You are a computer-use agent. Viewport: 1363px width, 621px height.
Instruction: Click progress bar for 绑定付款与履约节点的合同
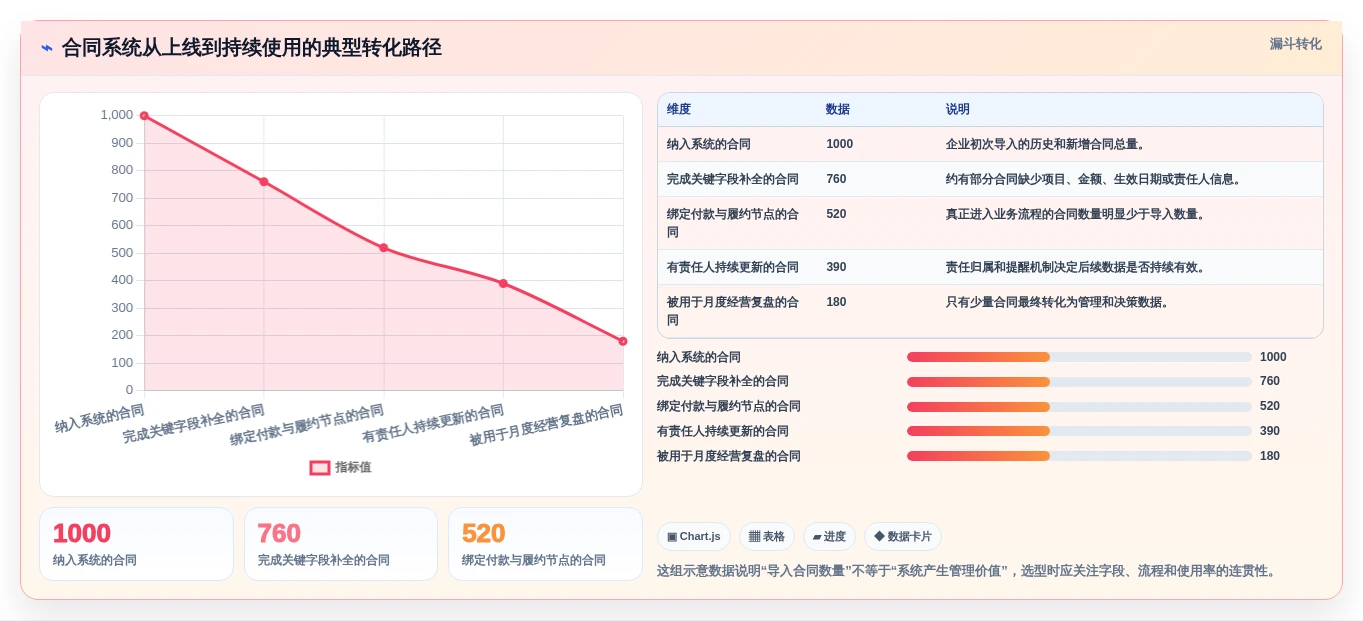click(x=1079, y=407)
